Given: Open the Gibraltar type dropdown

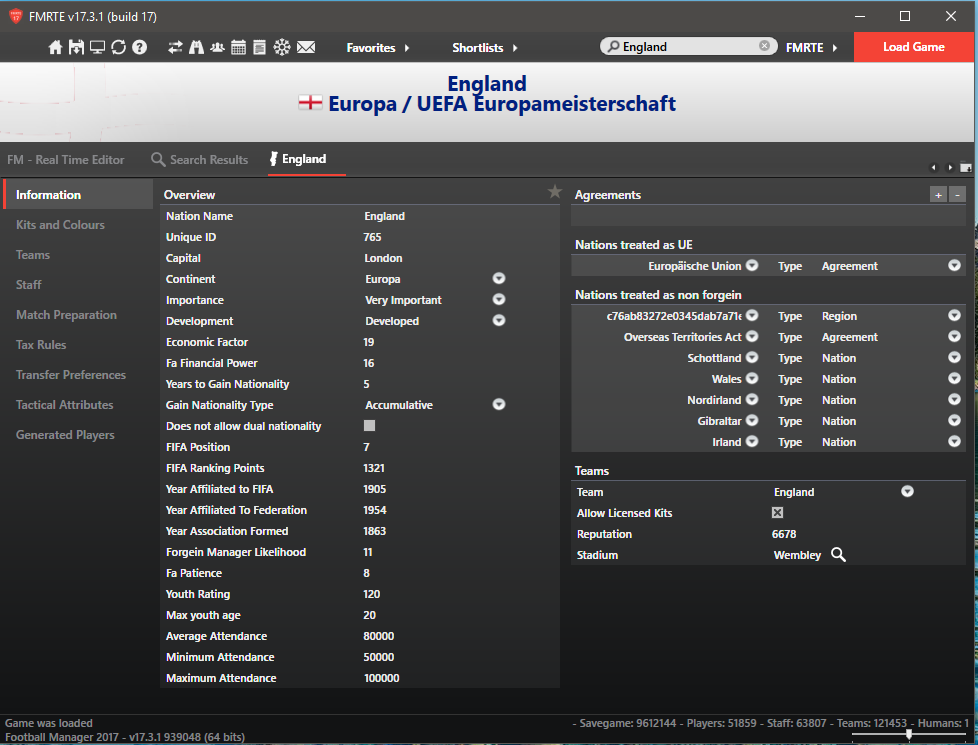Looking at the screenshot, I should (x=954, y=421).
